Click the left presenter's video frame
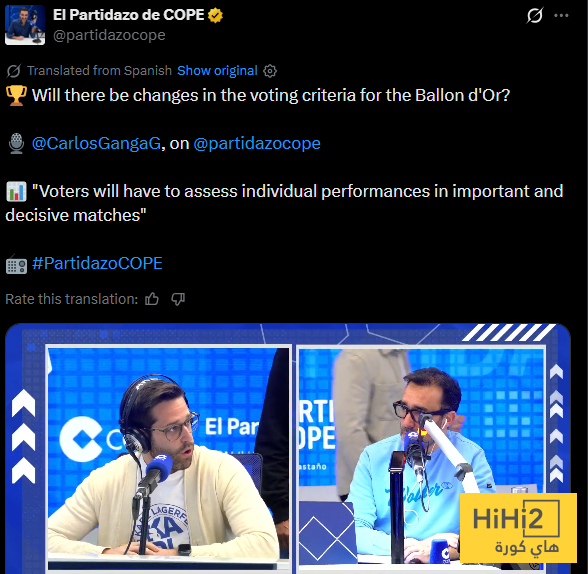Image resolution: width=588 pixels, height=574 pixels. pyautogui.click(x=168, y=459)
